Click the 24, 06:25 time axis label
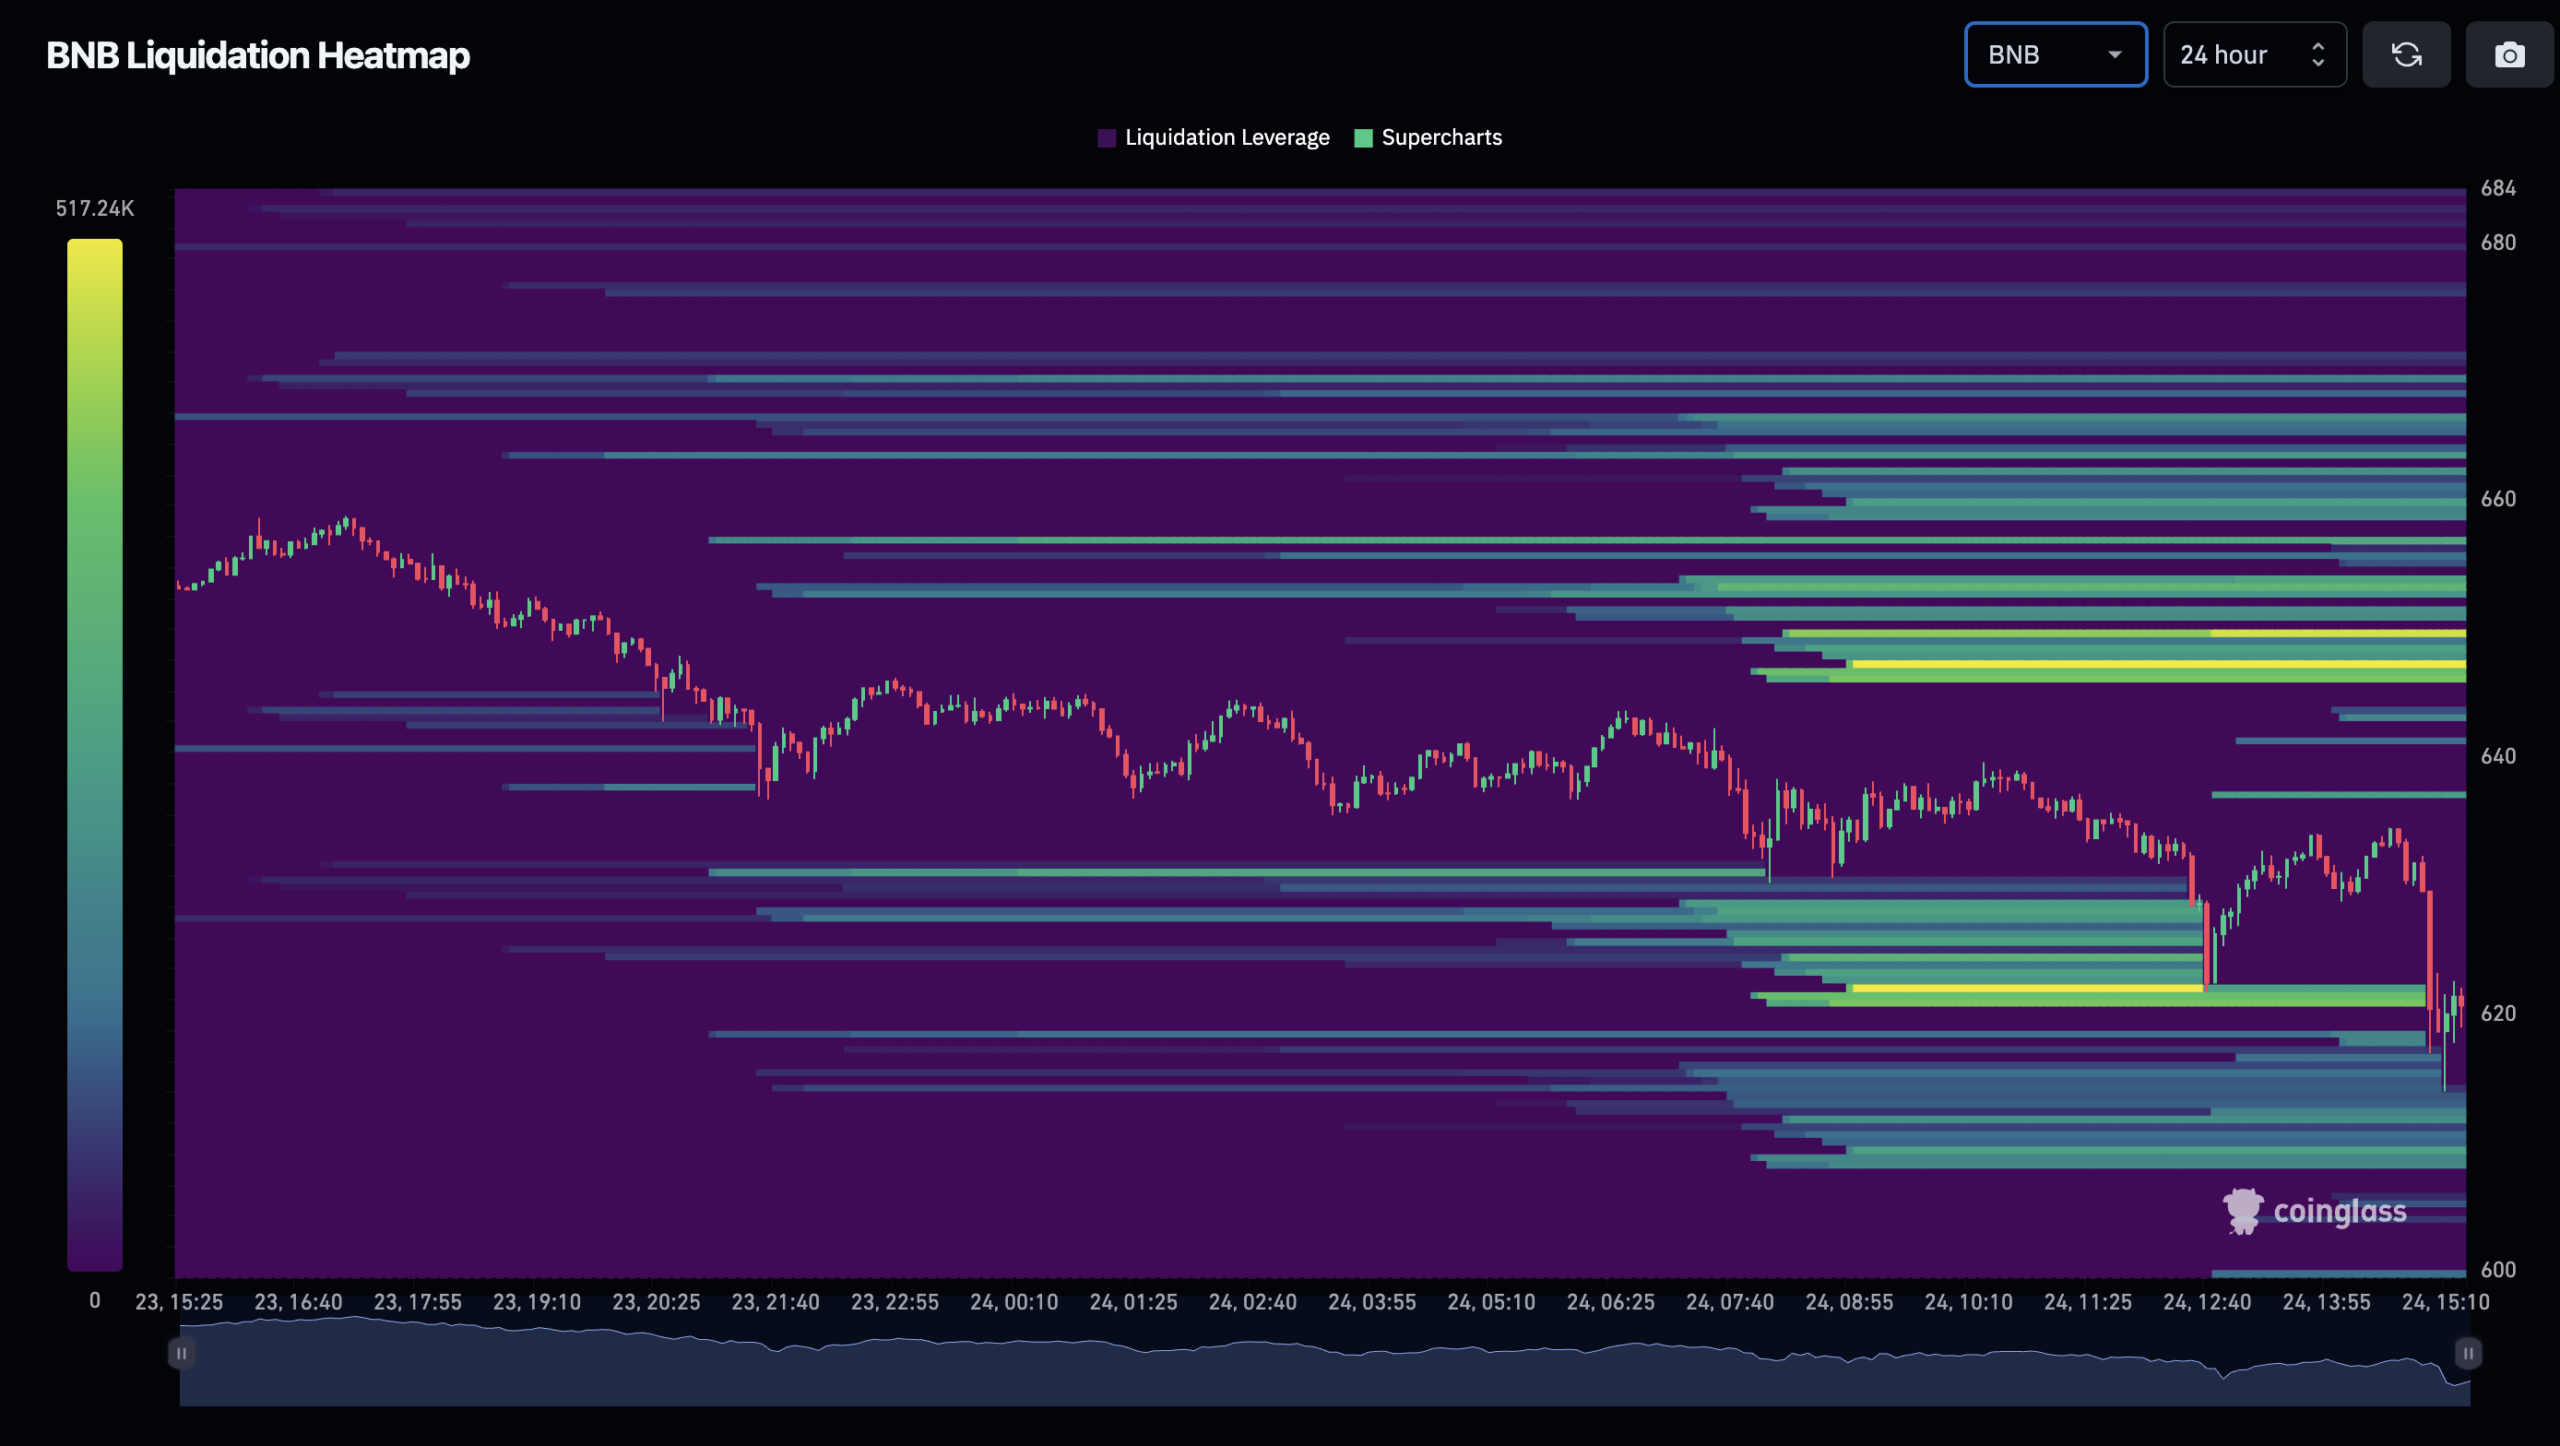 click(1610, 1302)
